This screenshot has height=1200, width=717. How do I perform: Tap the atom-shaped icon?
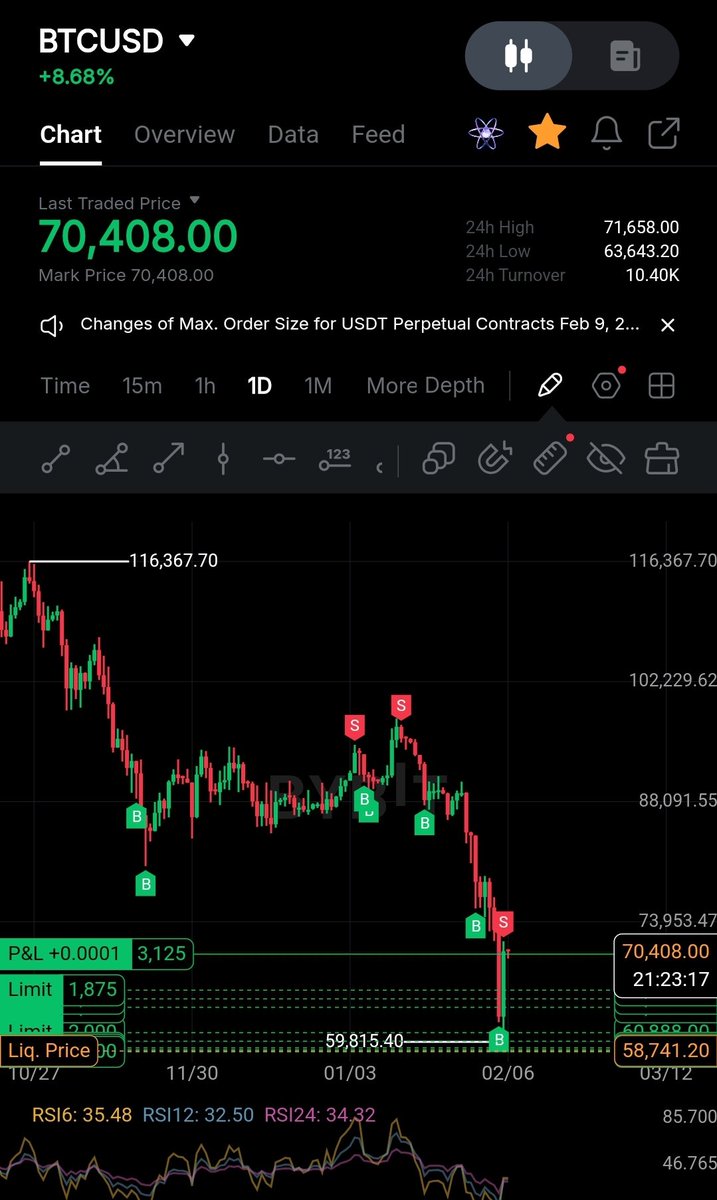[x=485, y=133]
